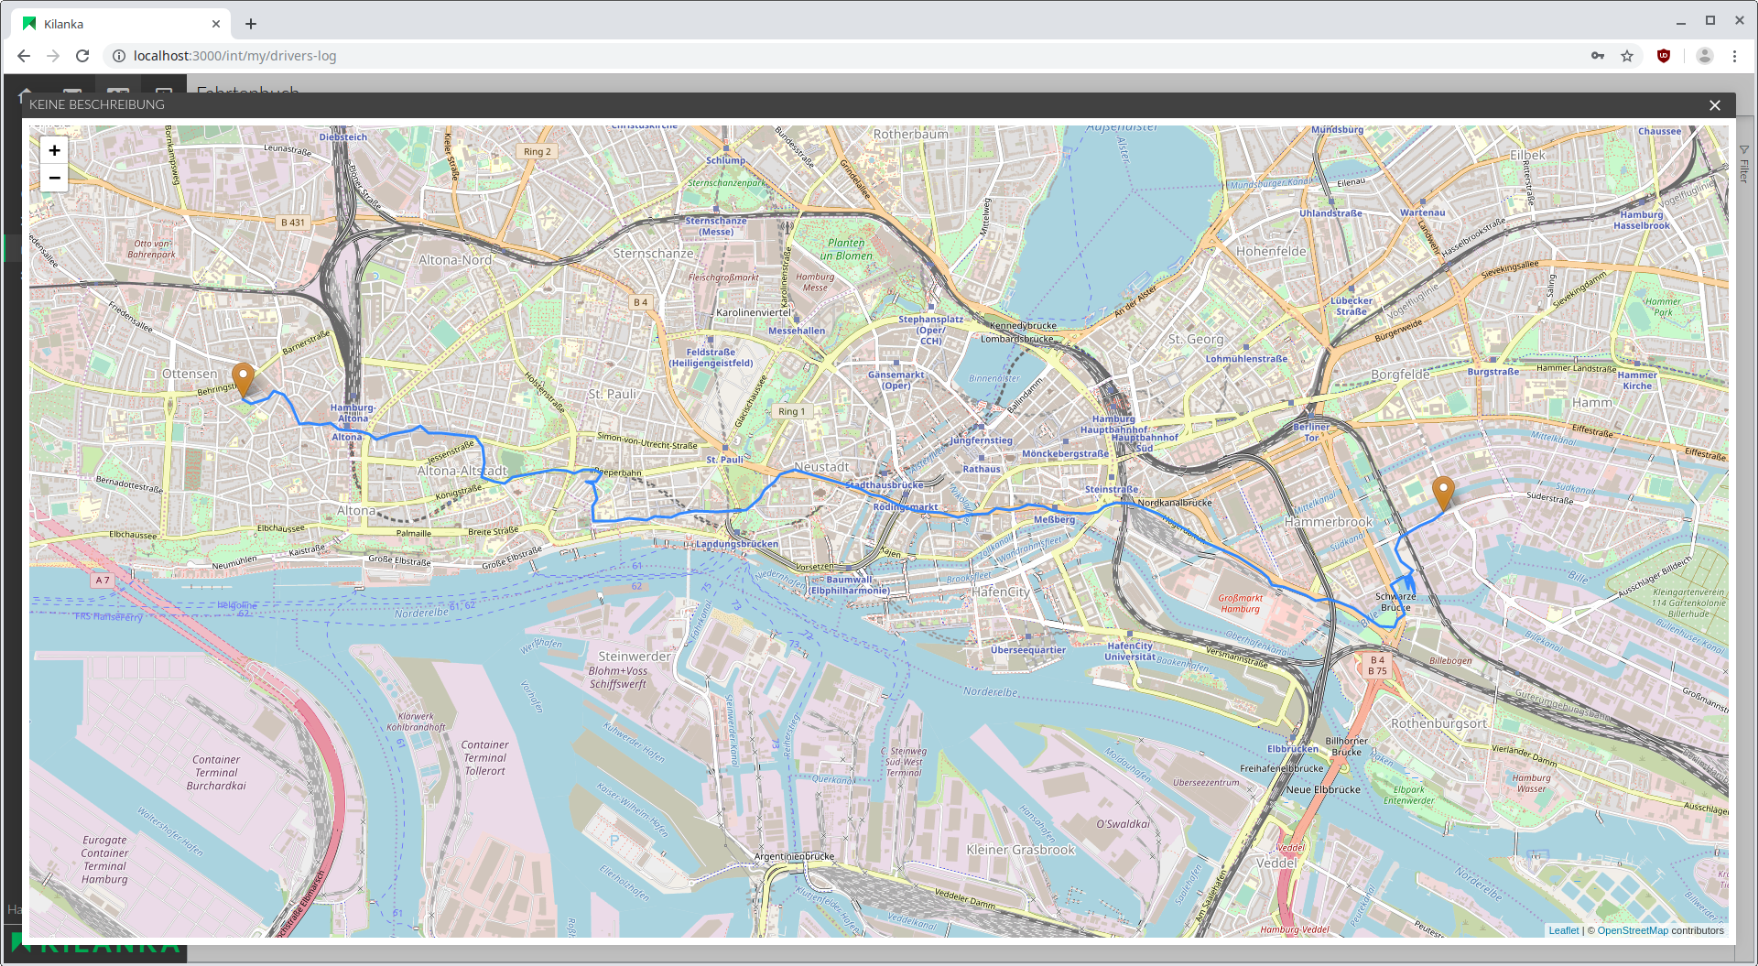This screenshot has height=966, width=1758.
Task: Open saved passwords key icon
Action: tap(1597, 56)
